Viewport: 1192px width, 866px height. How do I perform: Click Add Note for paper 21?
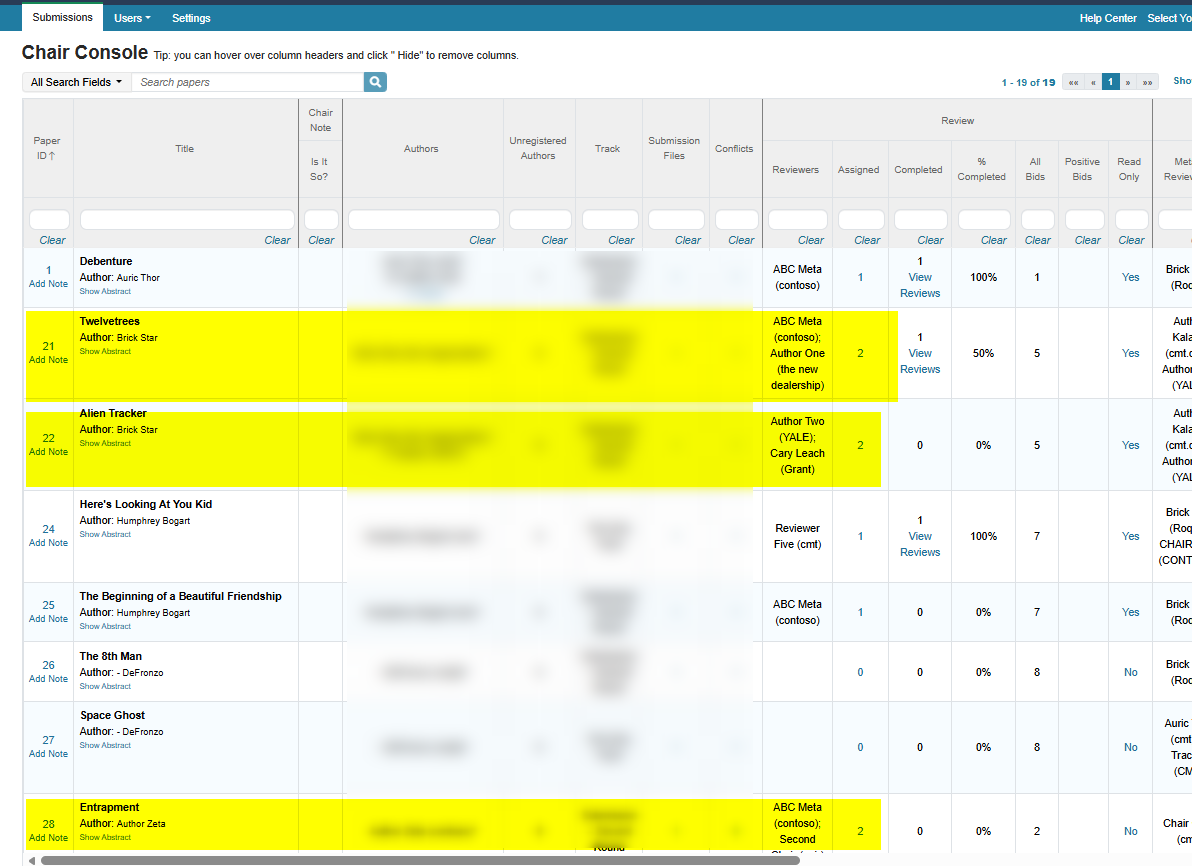click(48, 360)
